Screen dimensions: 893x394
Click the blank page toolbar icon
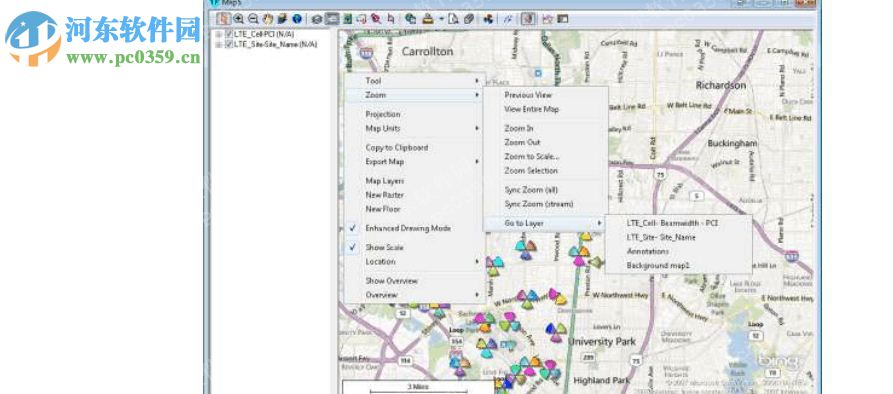tap(453, 19)
